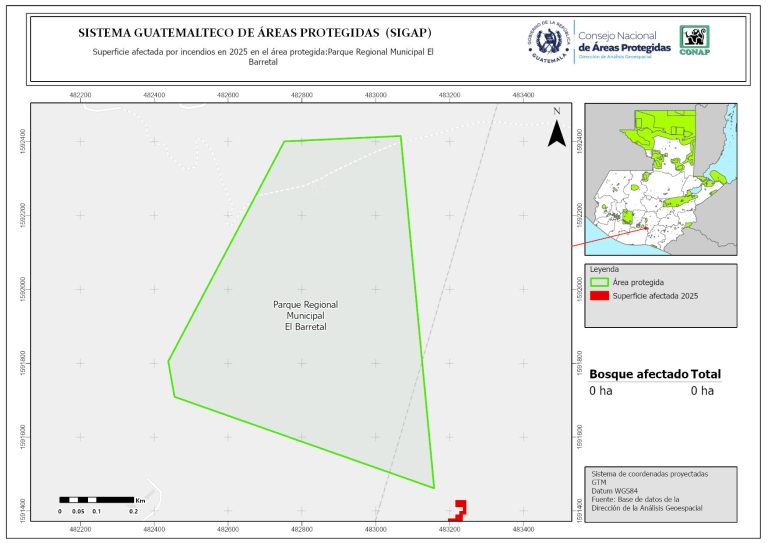Click the Leyenda label in legend box
This screenshot has width=768, height=543.
pyautogui.click(x=605, y=269)
